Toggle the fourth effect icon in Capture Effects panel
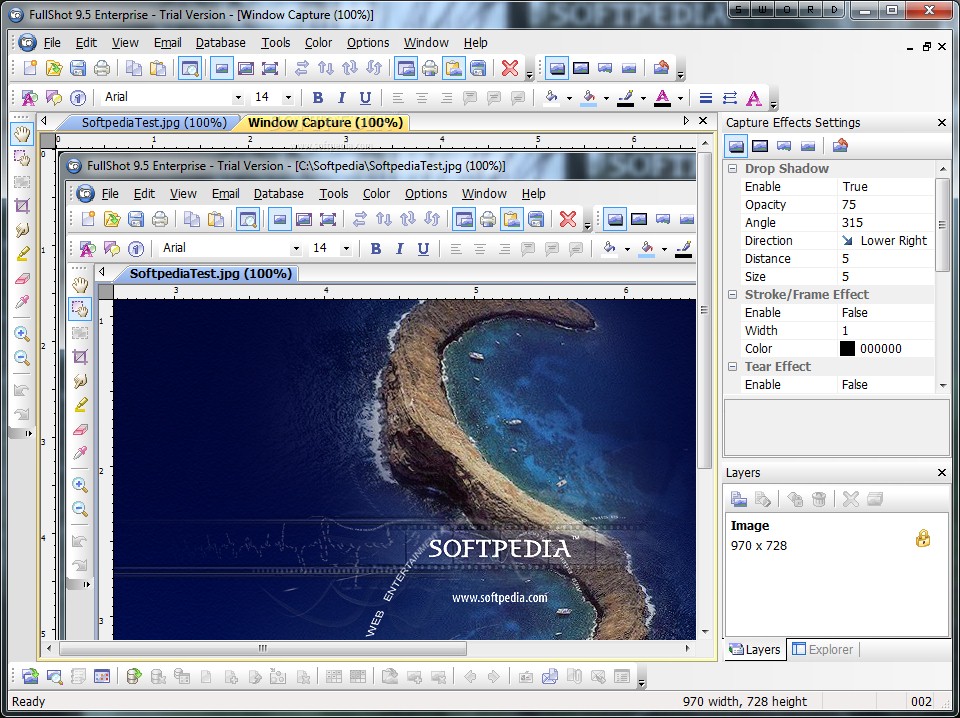 (808, 146)
